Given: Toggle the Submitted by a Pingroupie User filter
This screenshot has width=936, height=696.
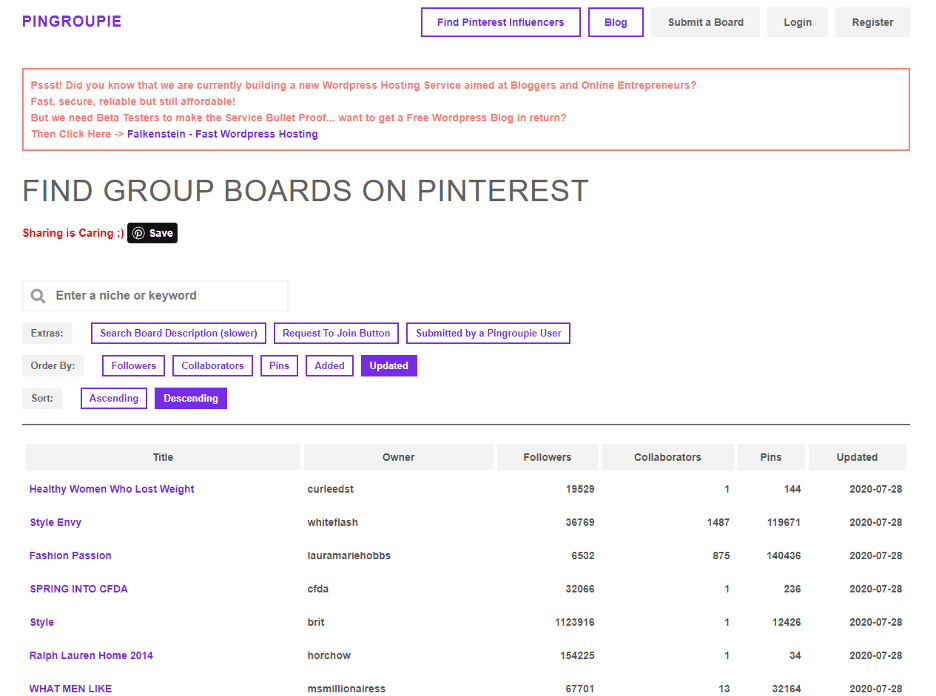Looking at the screenshot, I should (487, 332).
